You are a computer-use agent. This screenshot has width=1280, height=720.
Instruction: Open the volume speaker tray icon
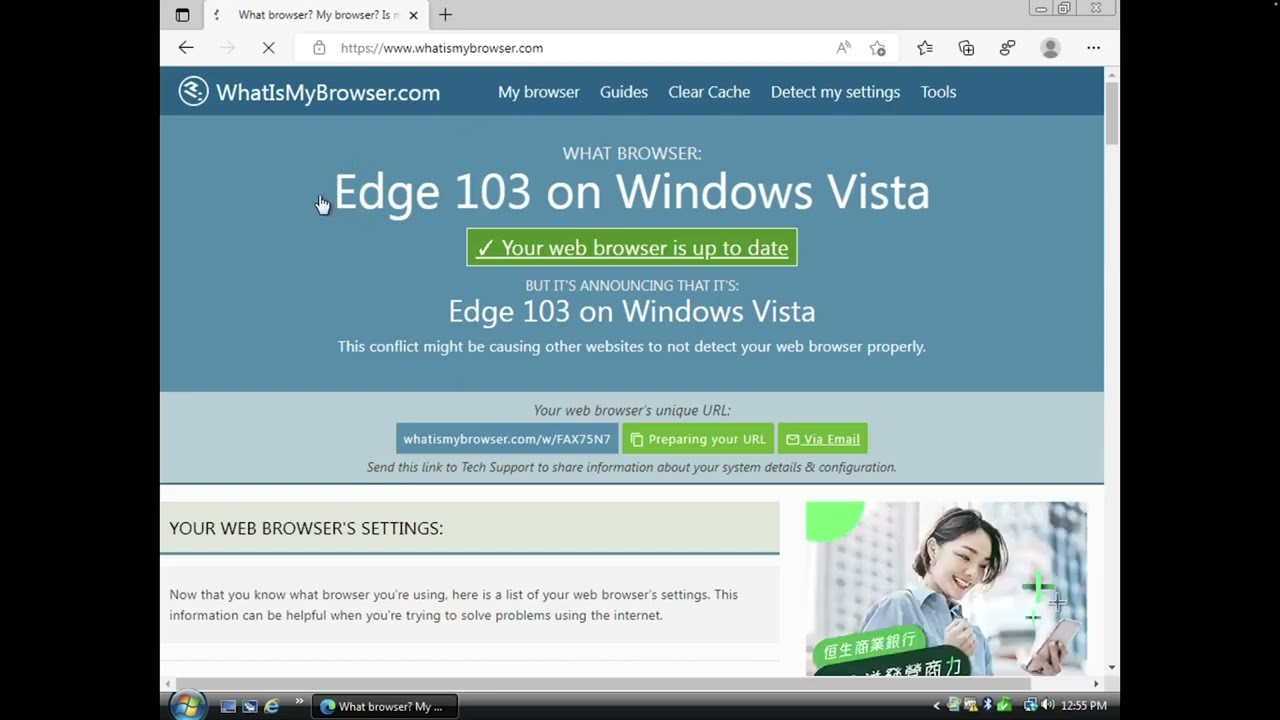[1047, 706]
